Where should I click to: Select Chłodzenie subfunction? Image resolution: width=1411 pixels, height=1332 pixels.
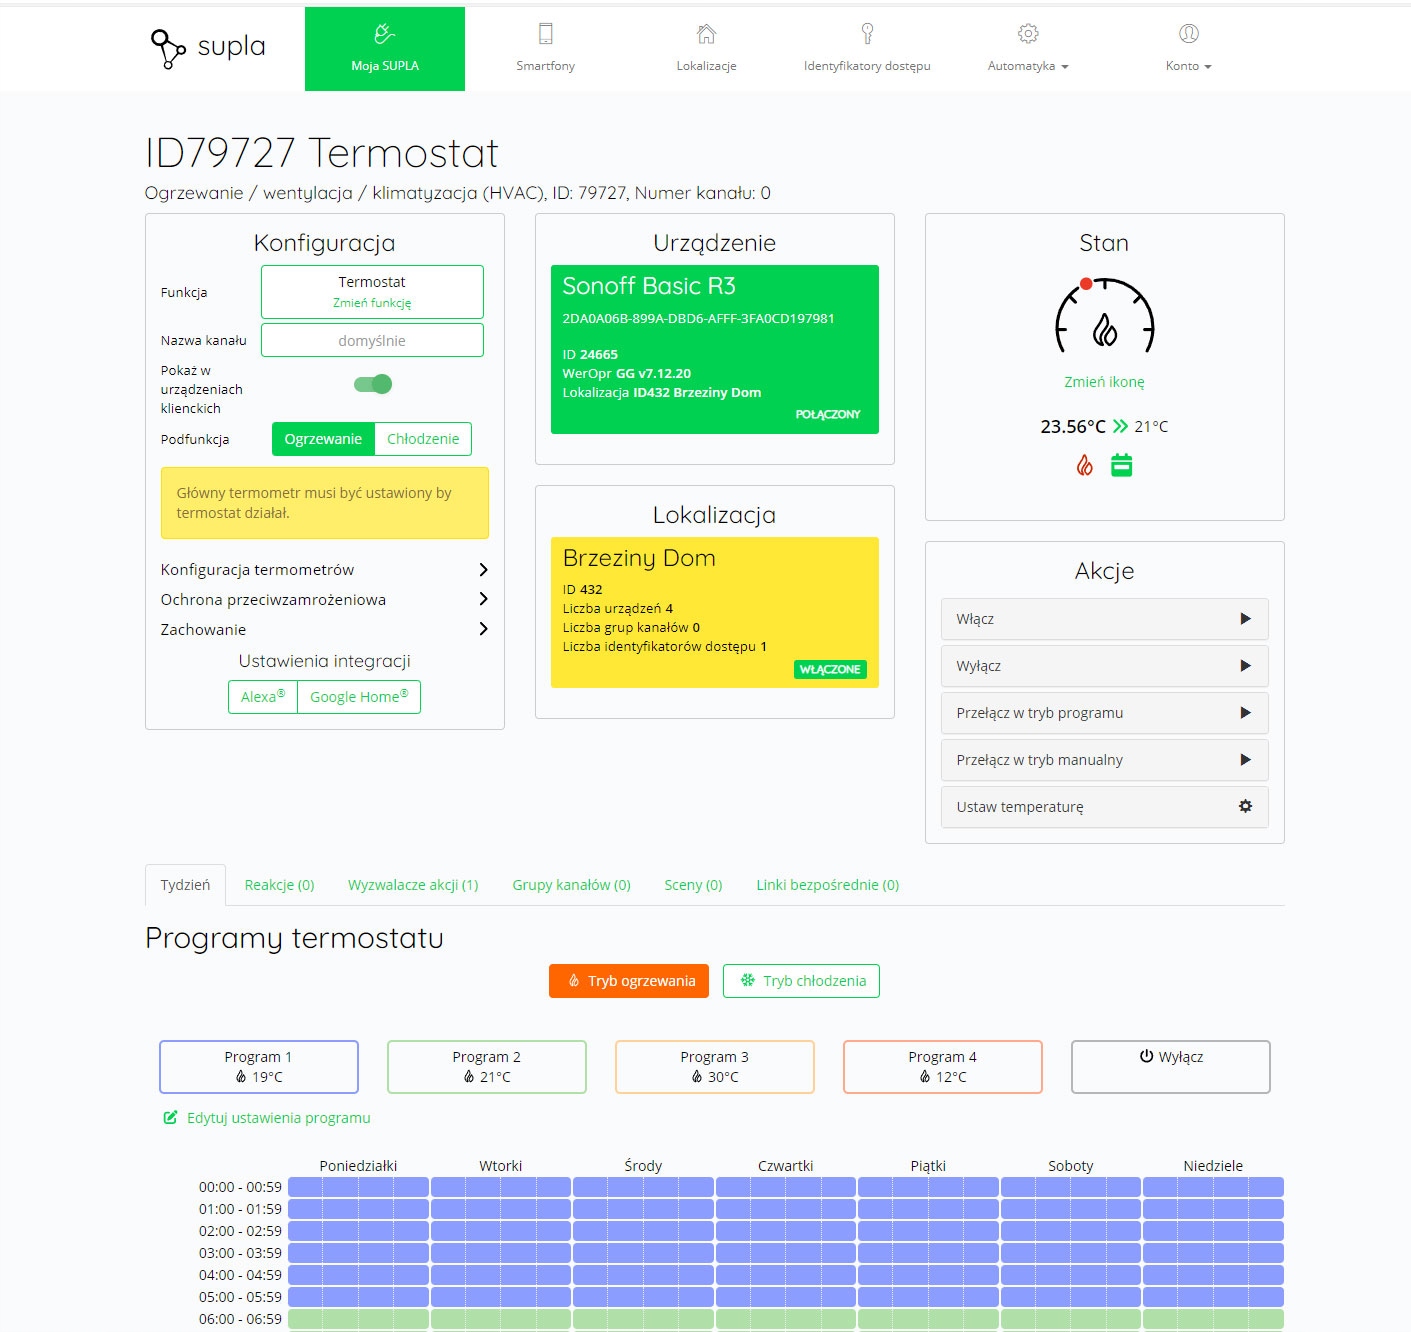click(423, 439)
